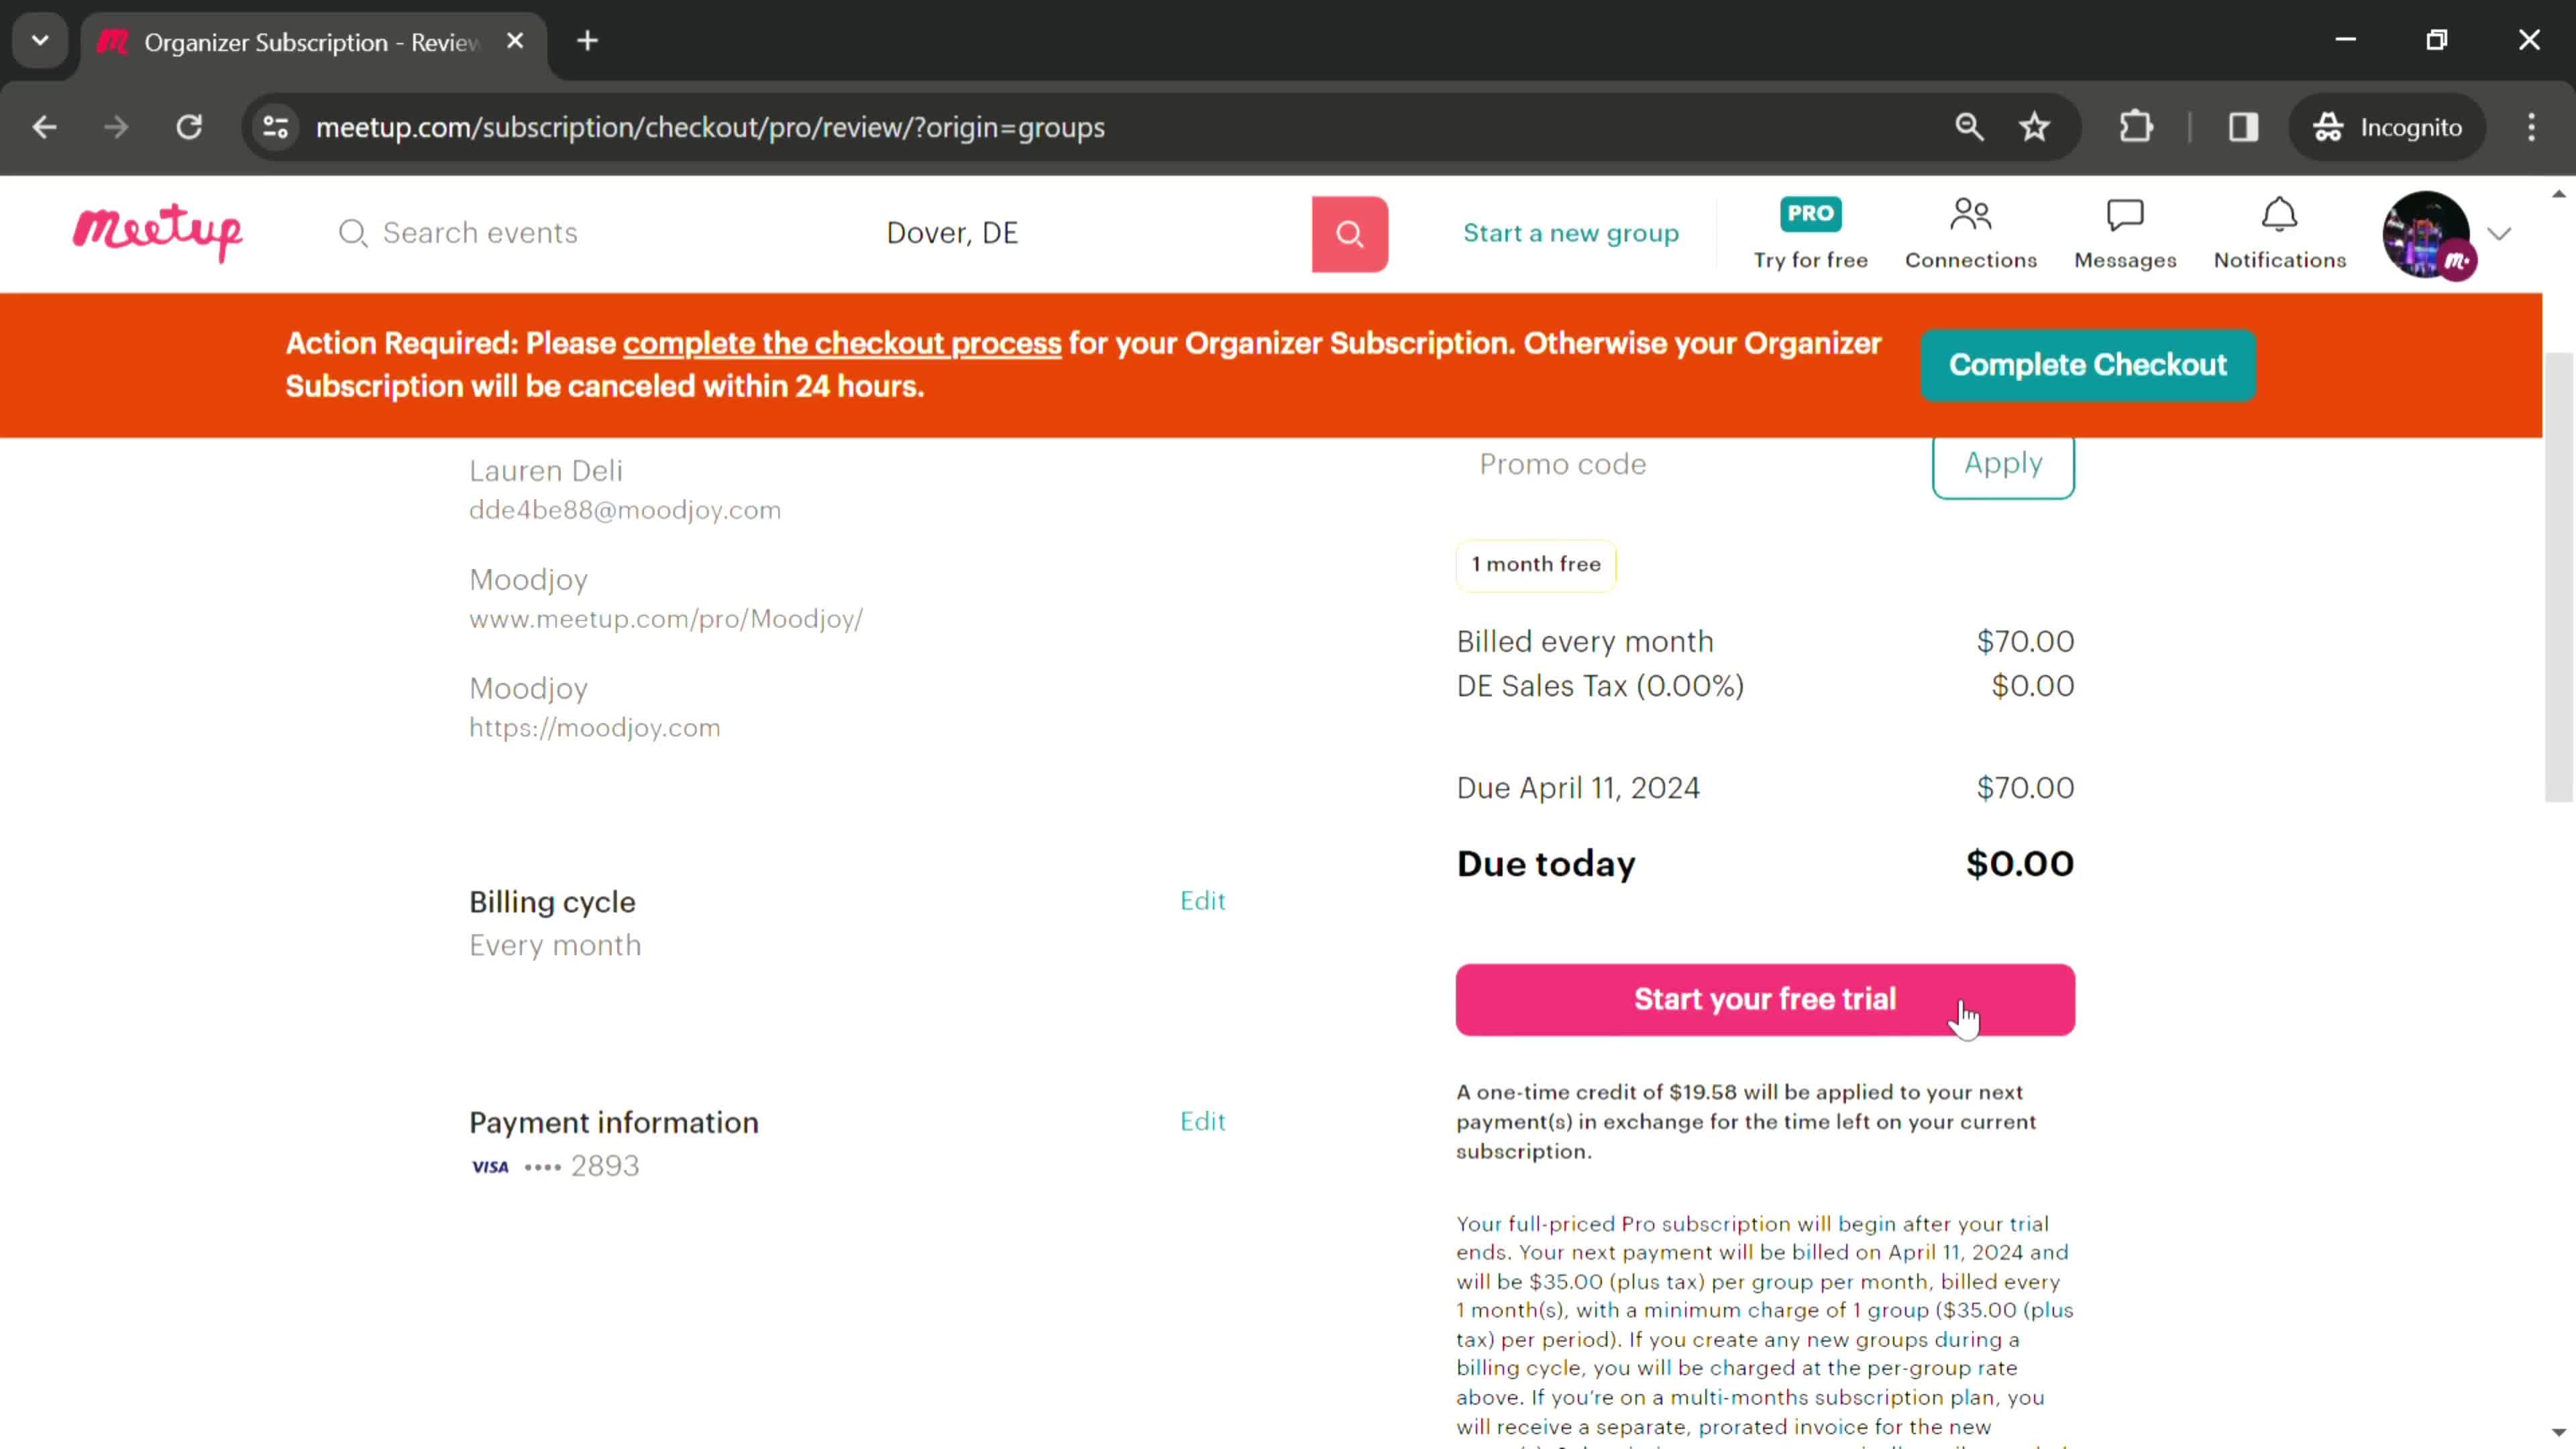Click the Meetup logo icon
Viewport: 2576px width, 1449px height.
click(158, 231)
